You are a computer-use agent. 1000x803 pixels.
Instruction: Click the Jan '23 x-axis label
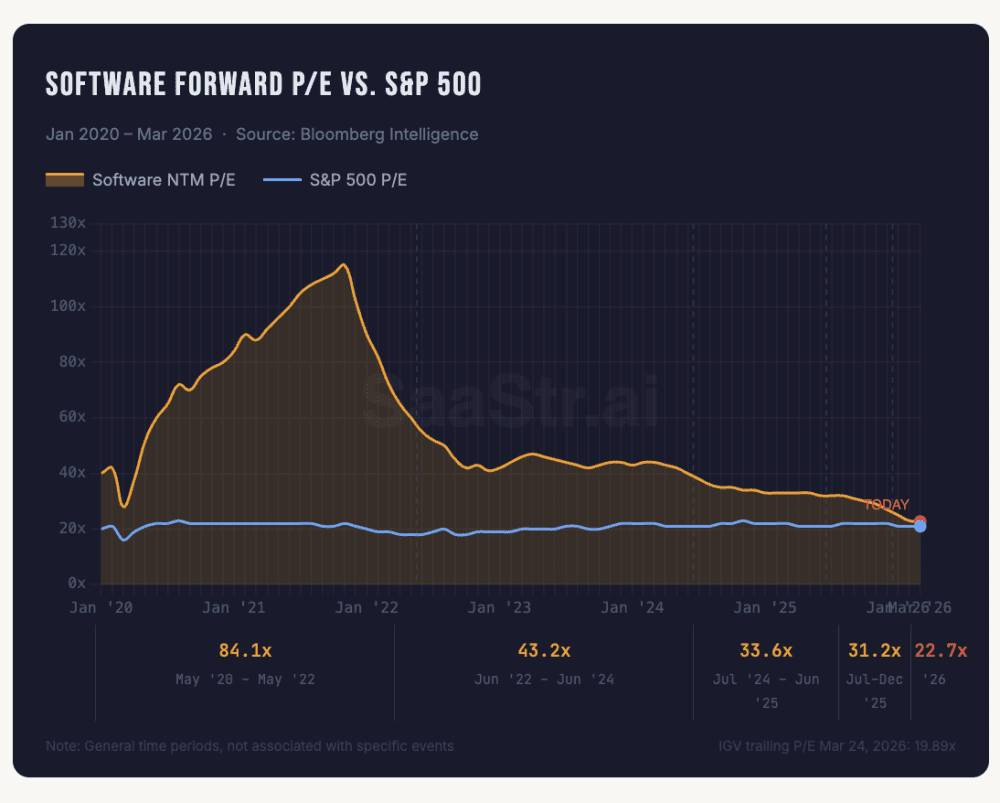pyautogui.click(x=499, y=608)
